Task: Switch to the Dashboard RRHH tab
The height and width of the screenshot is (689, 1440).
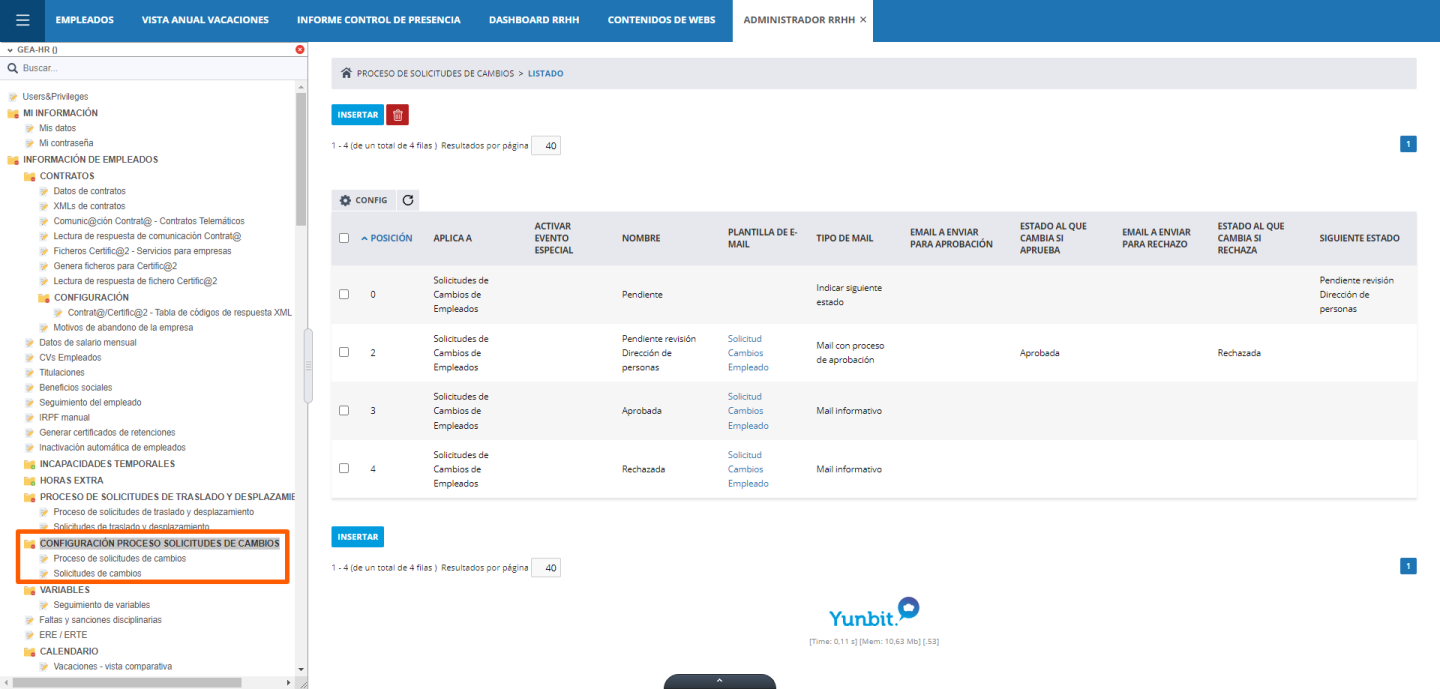Action: click(533, 20)
